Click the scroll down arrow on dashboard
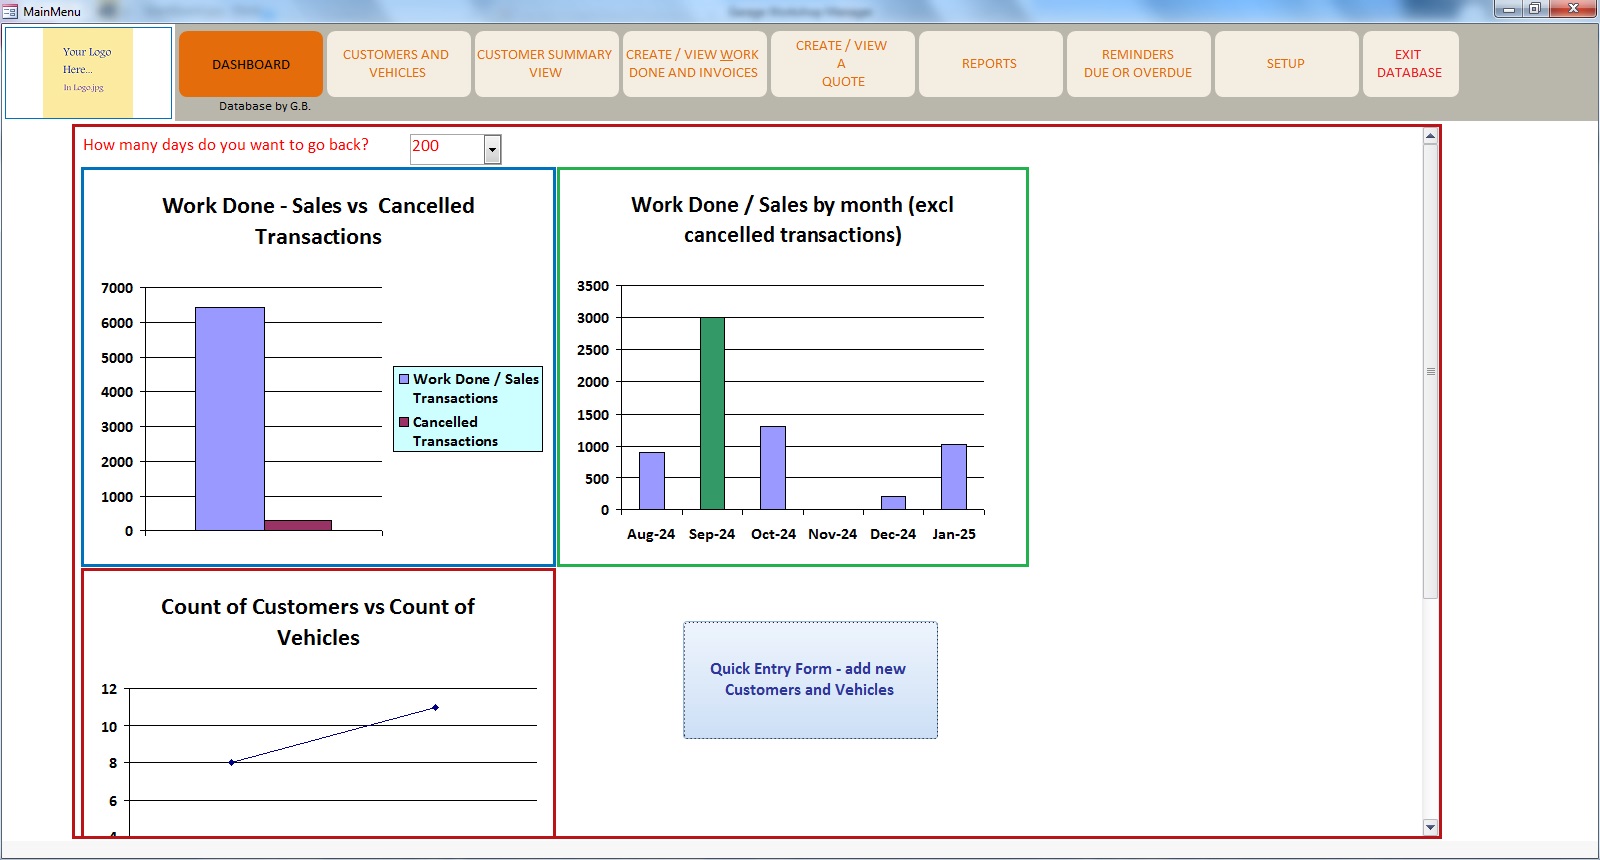The image size is (1600, 860). point(1430,827)
